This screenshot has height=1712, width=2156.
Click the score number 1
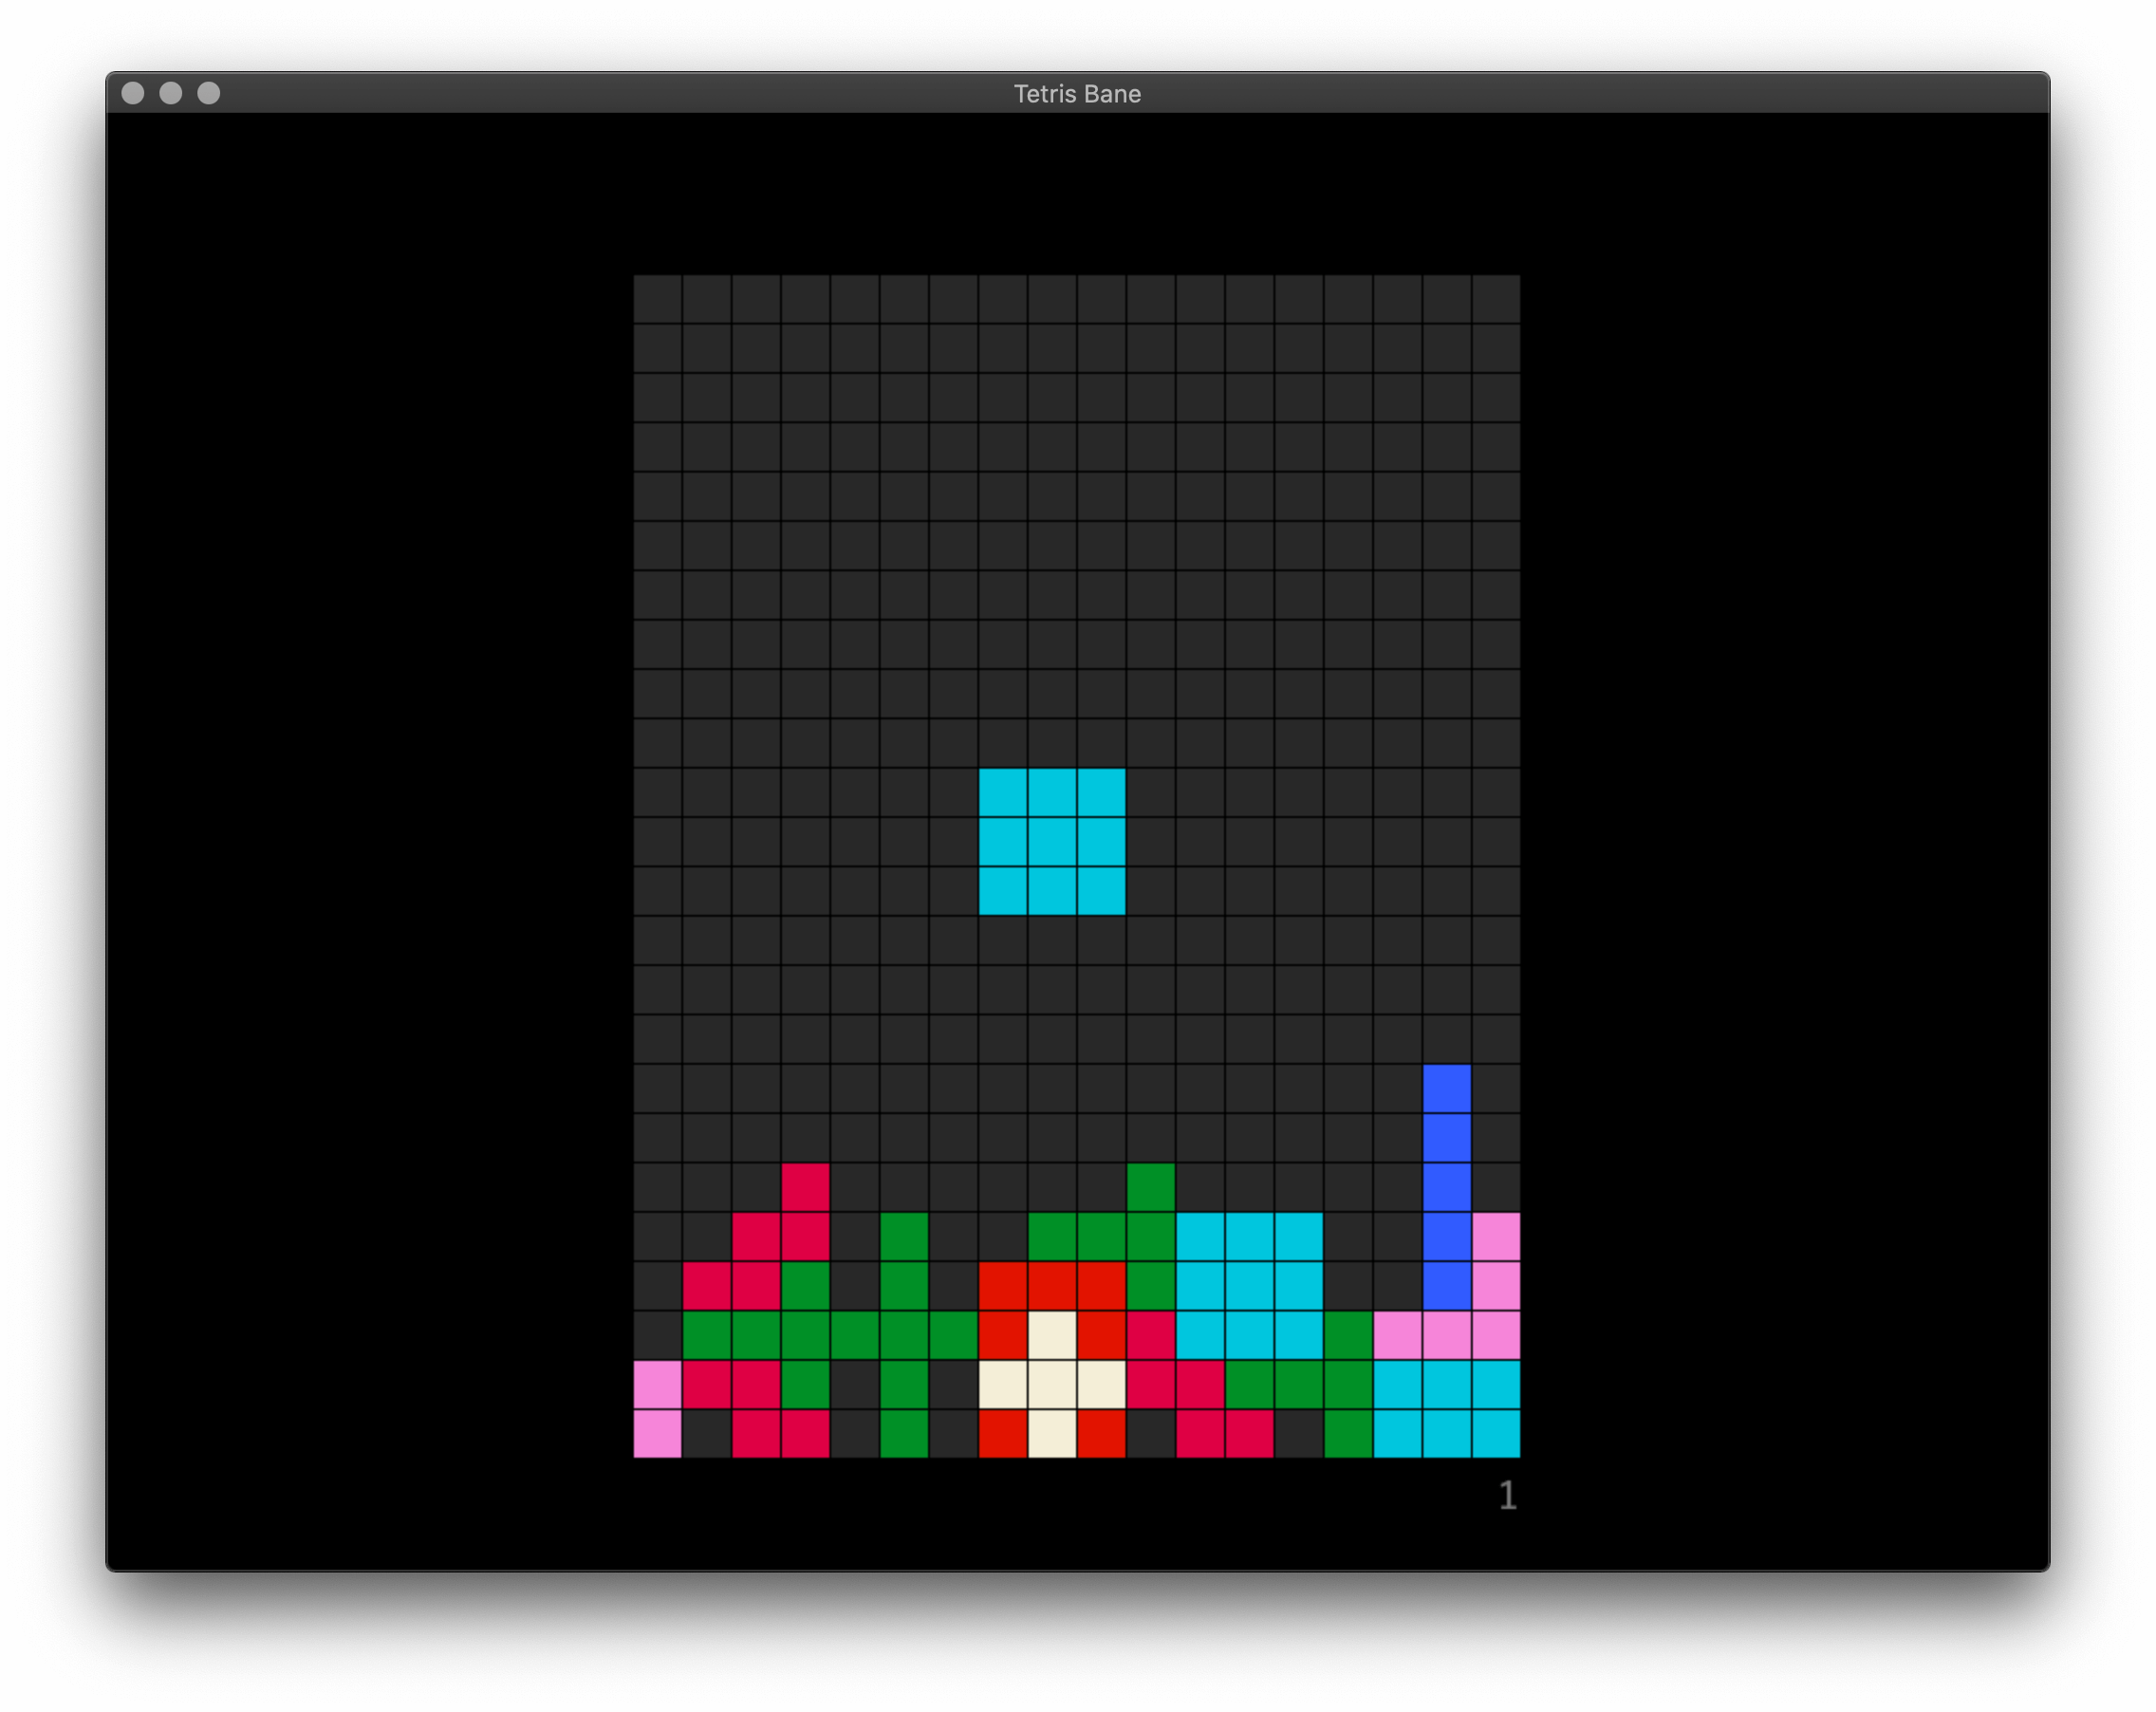point(1508,1496)
